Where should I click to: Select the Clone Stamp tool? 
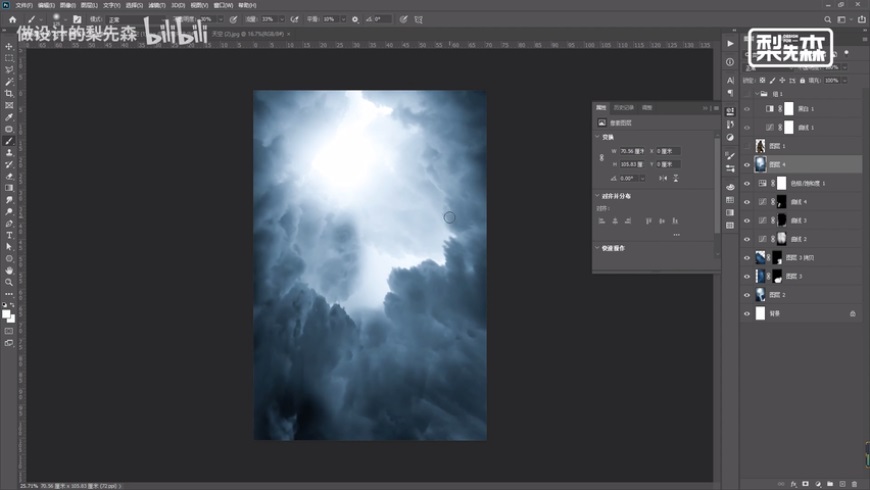coord(9,153)
